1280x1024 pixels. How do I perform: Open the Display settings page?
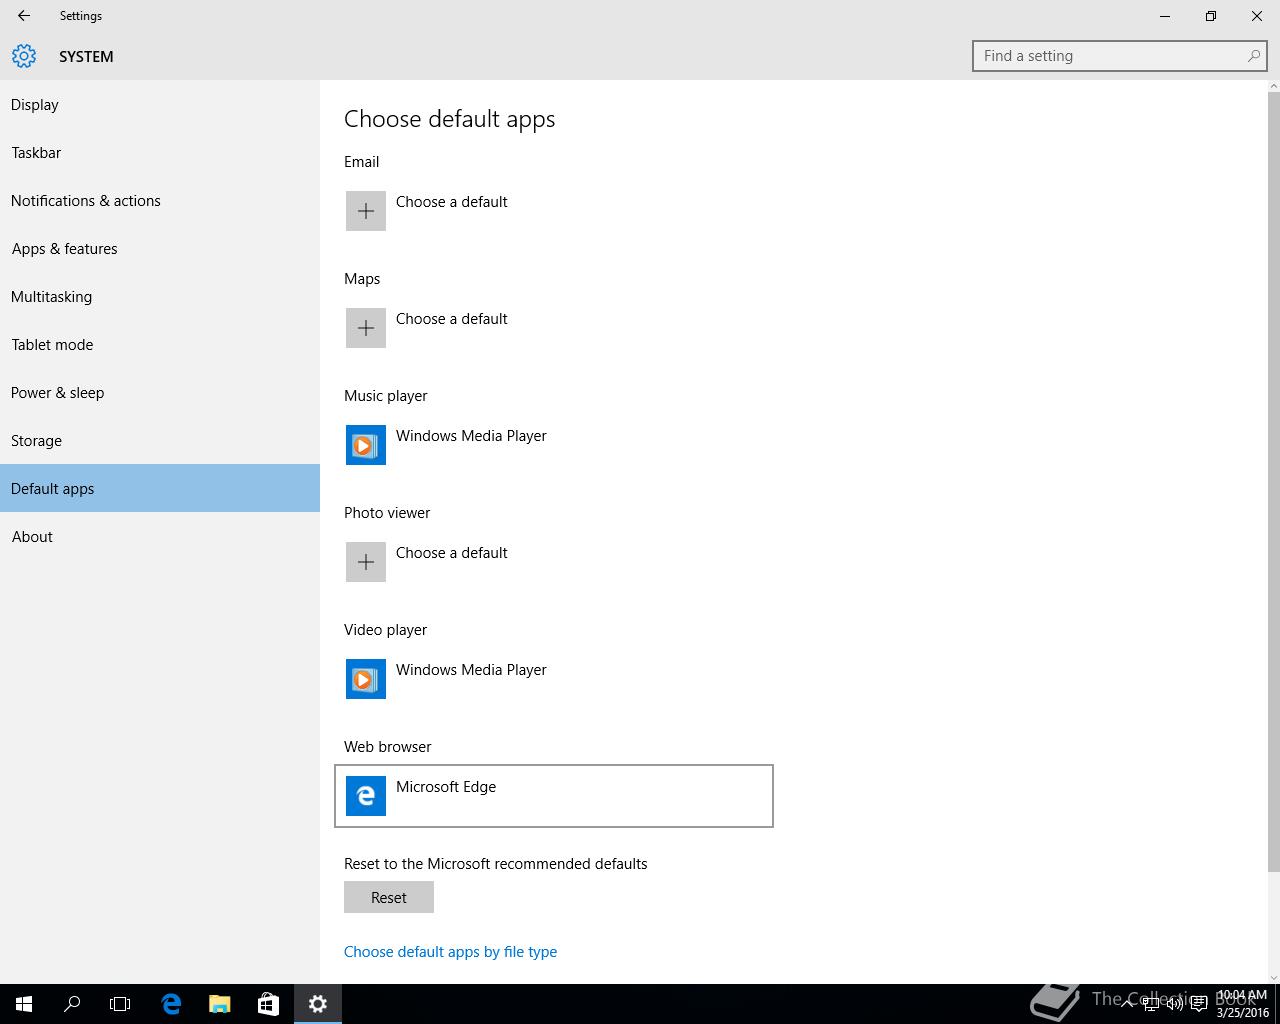[160, 104]
